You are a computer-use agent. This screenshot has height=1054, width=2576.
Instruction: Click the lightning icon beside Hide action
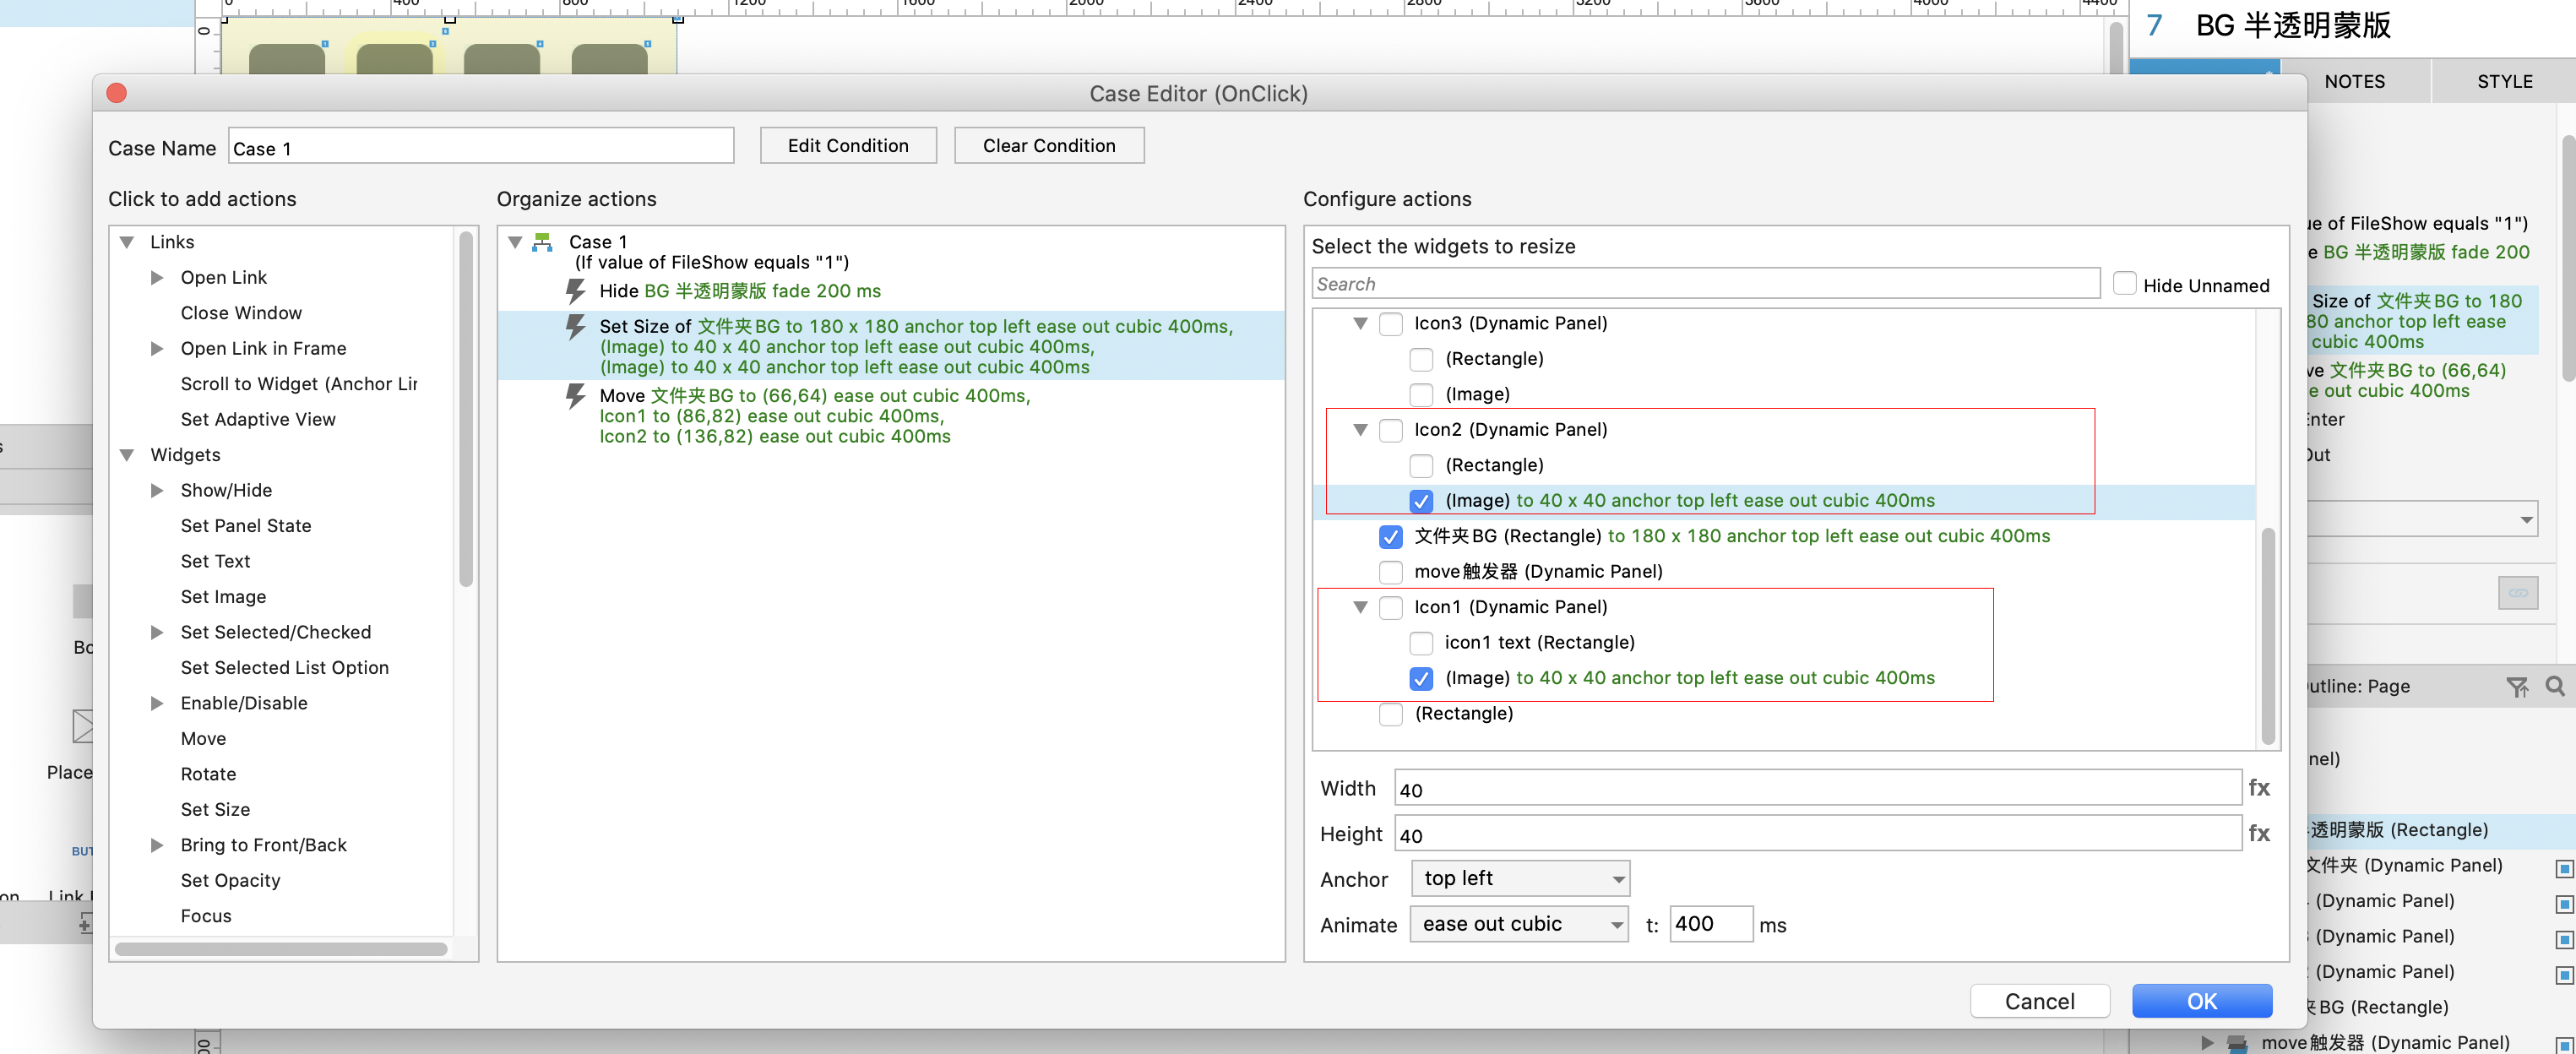pyautogui.click(x=575, y=291)
